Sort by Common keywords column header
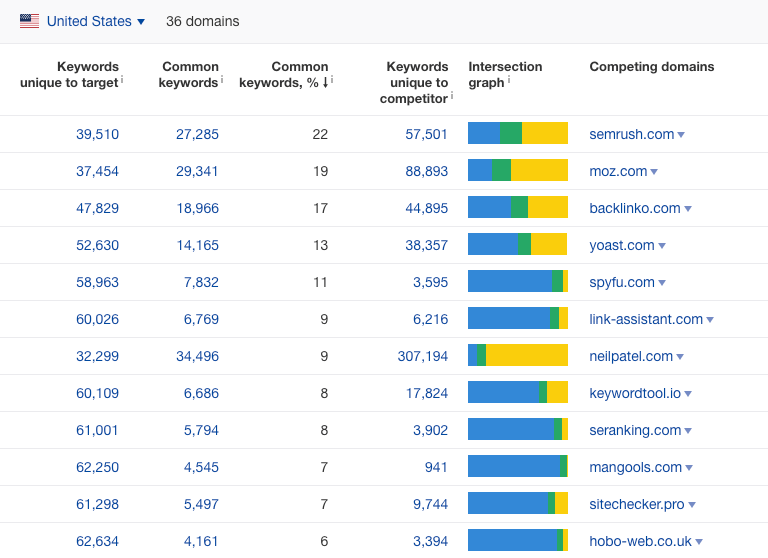This screenshot has width=768, height=558. 189,74
